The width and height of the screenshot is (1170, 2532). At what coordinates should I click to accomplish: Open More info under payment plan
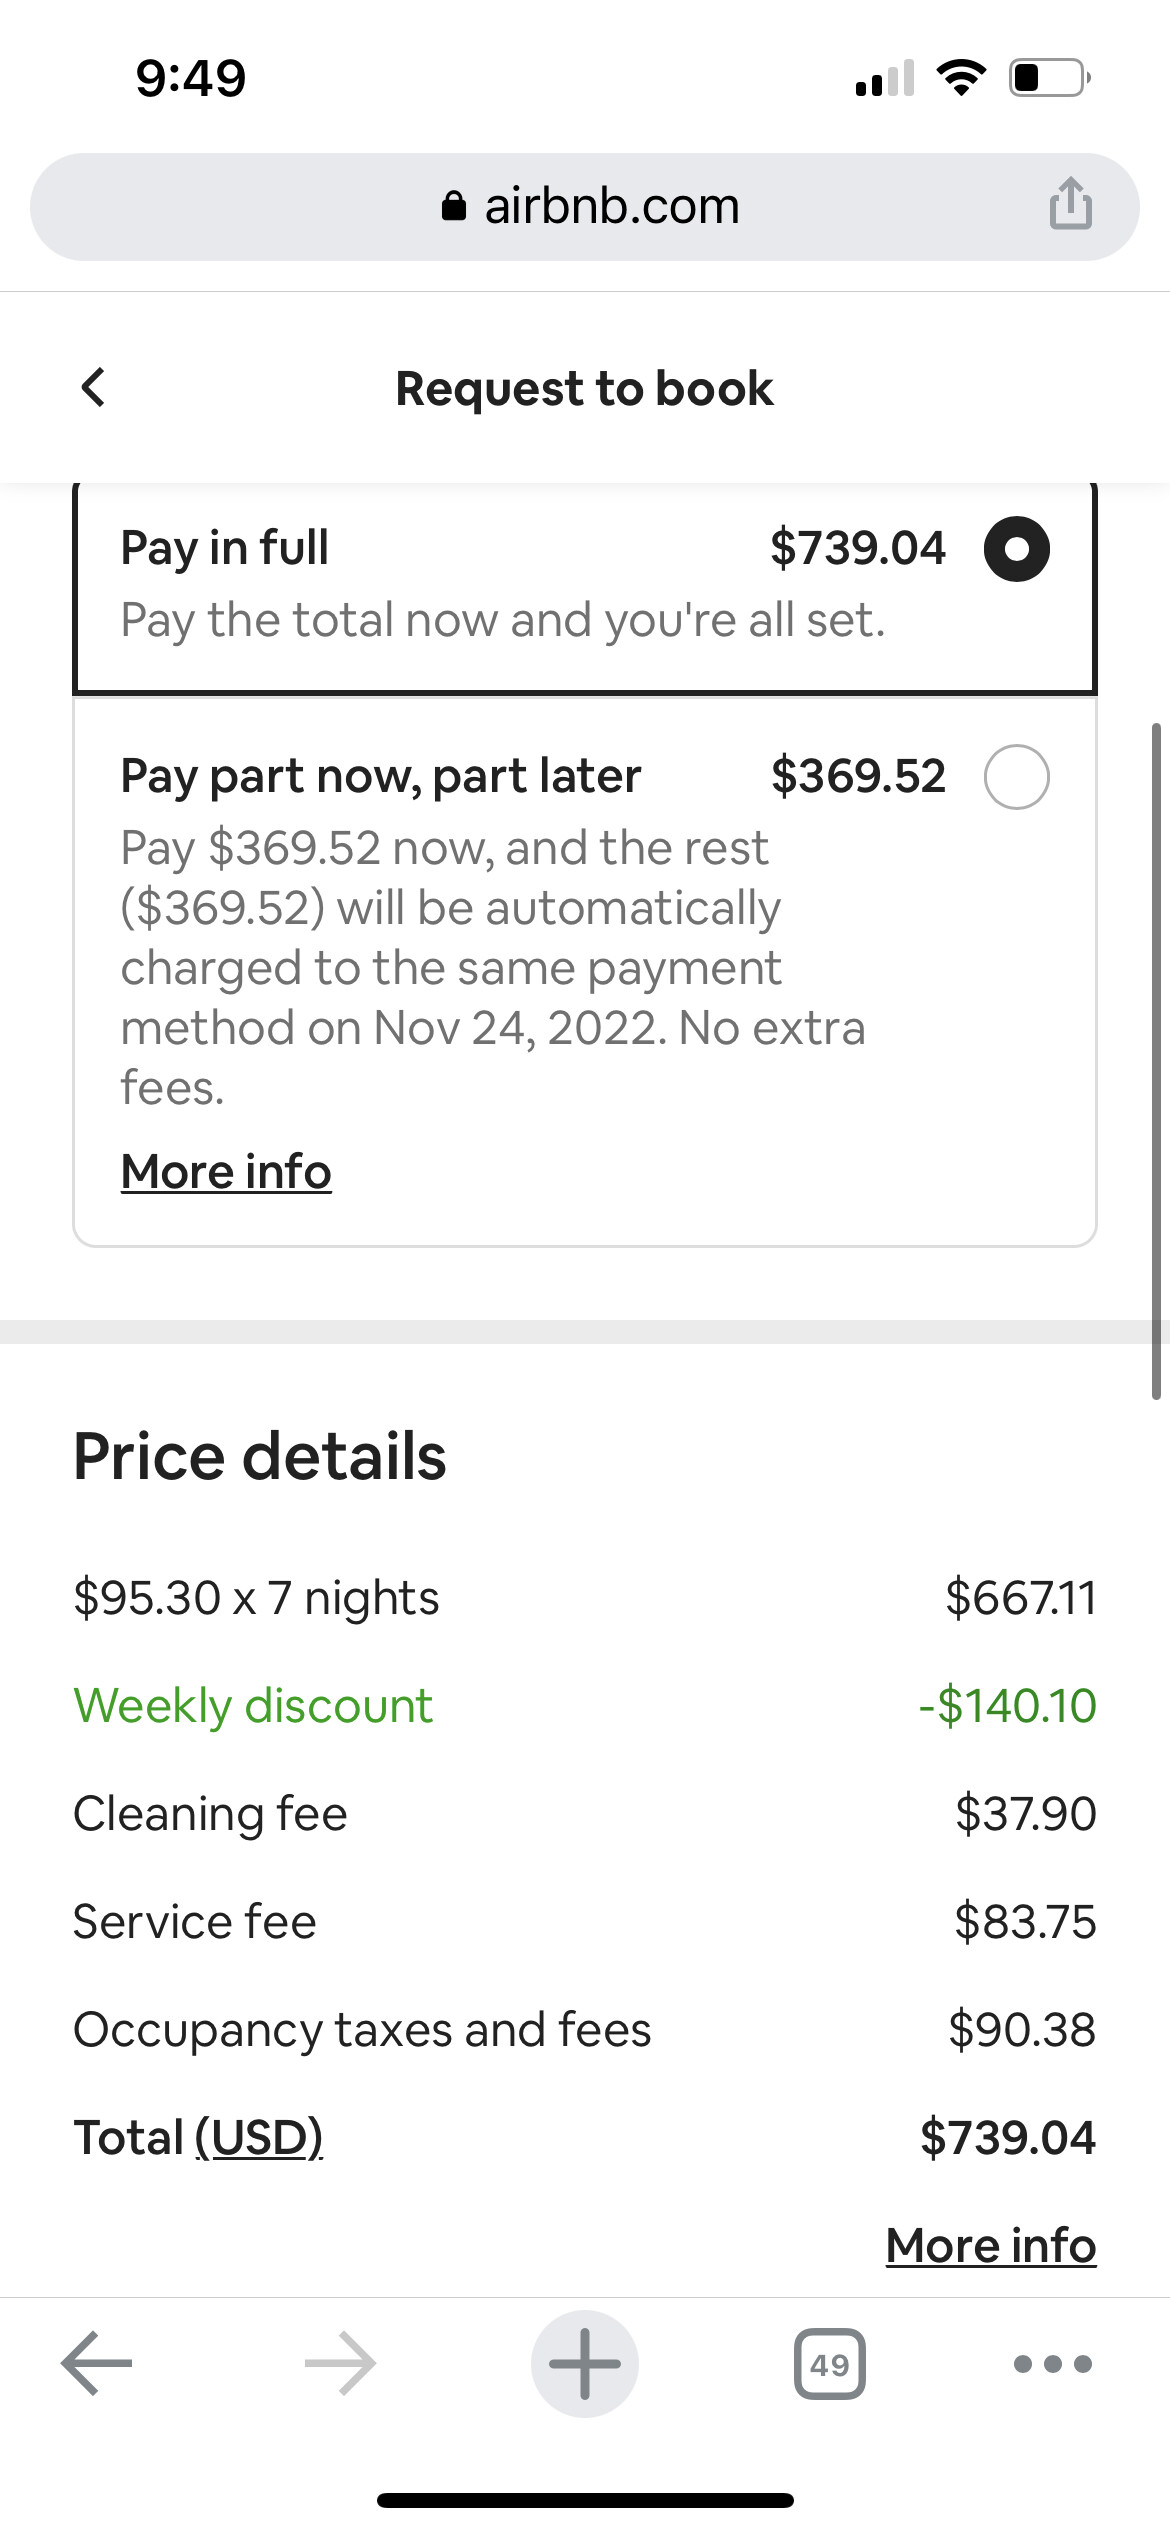click(226, 1172)
